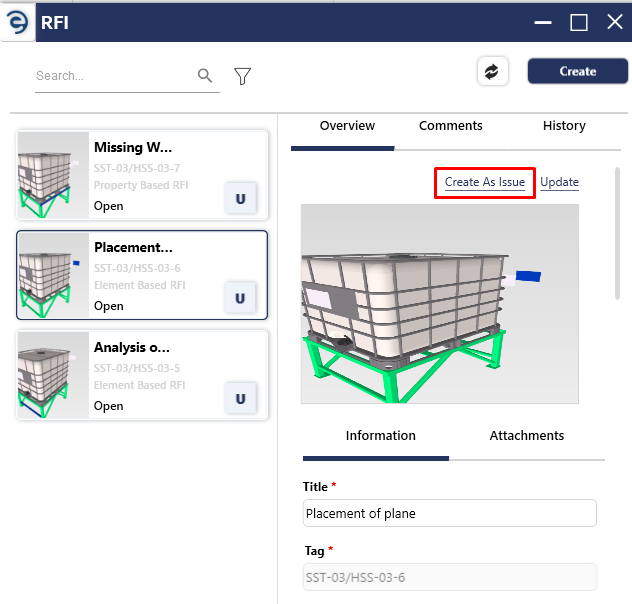Click the search magnifier icon
Image resolution: width=632 pixels, height=604 pixels.
(205, 75)
